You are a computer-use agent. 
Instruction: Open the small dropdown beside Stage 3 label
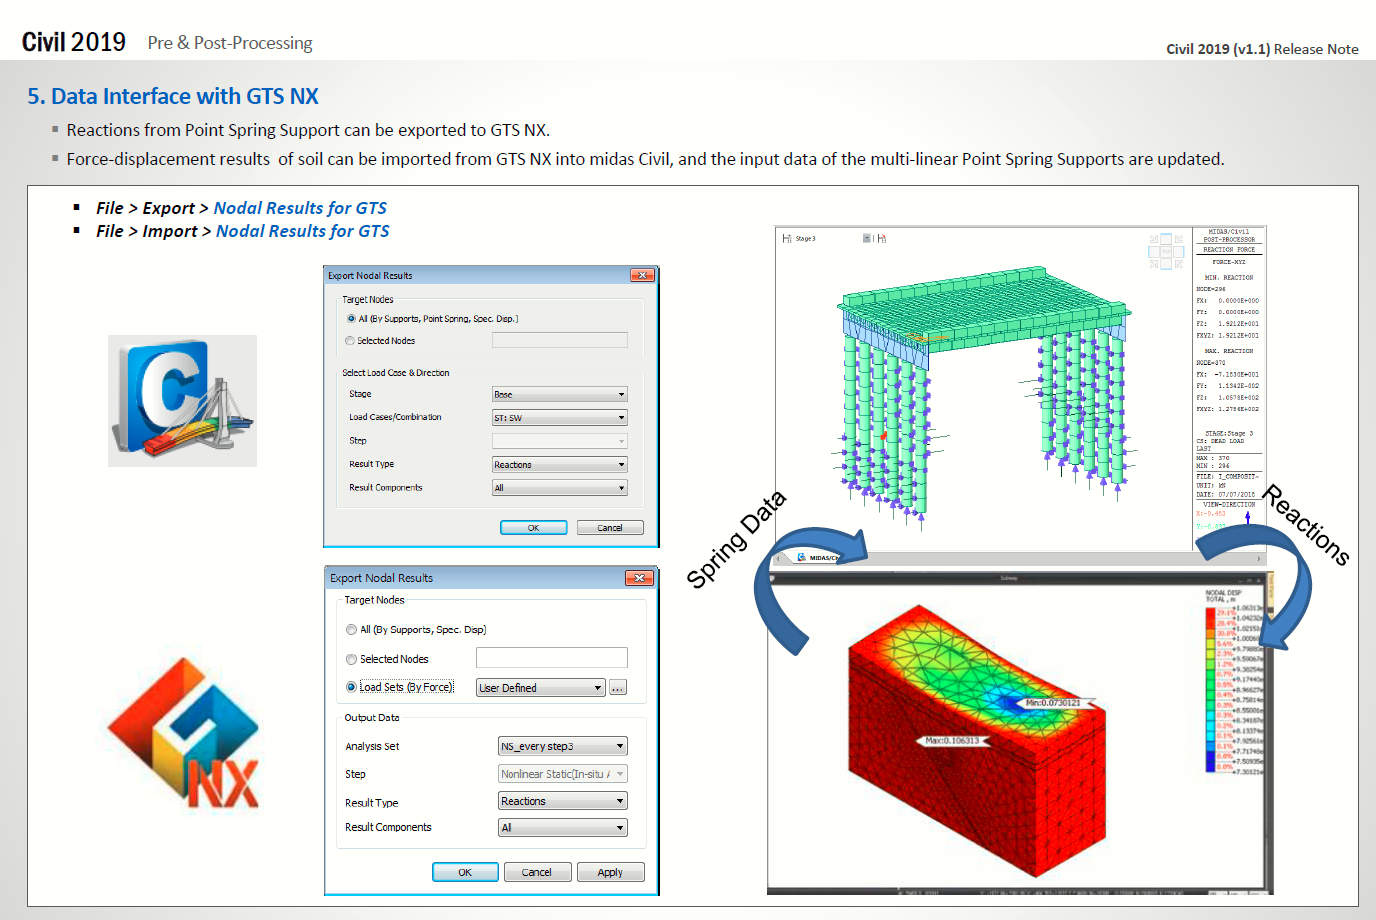[x=866, y=238]
